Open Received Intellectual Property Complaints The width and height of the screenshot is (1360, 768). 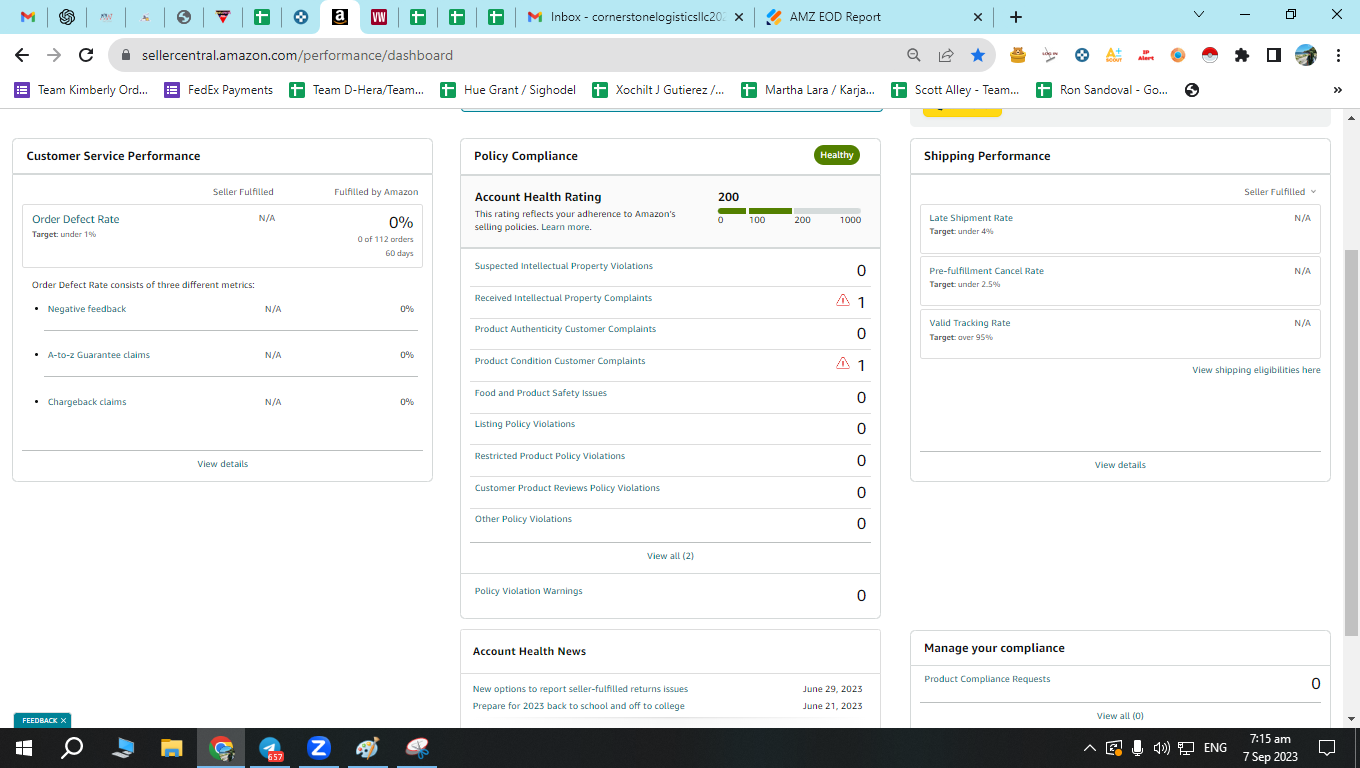click(563, 298)
